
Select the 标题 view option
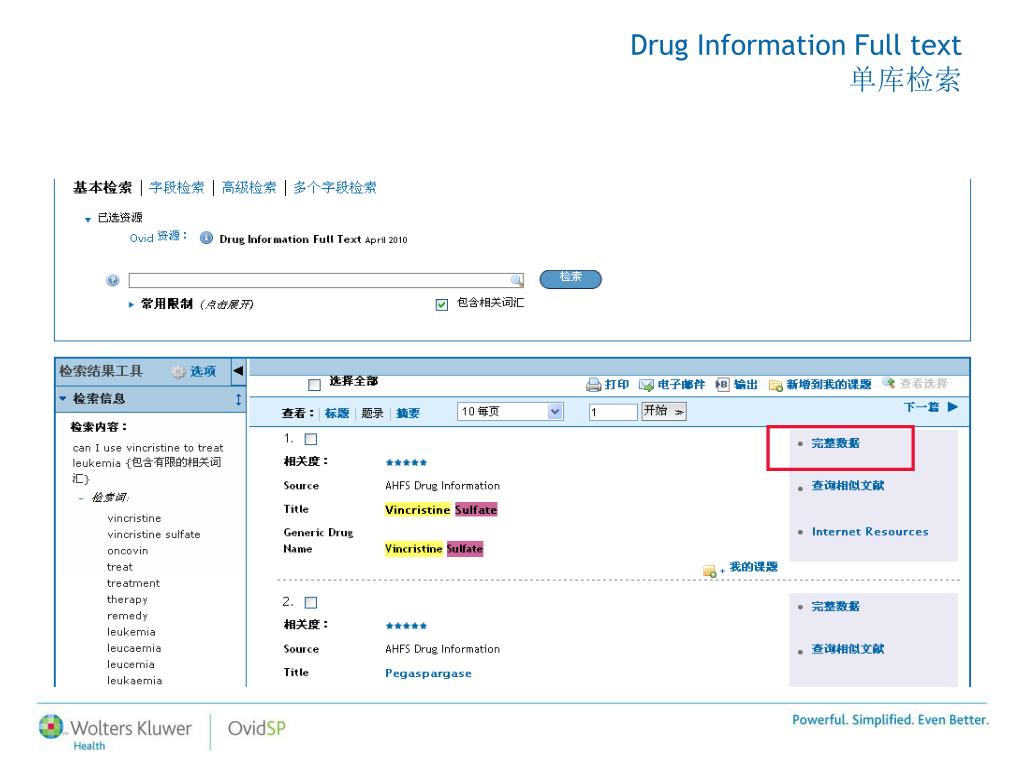coord(337,413)
